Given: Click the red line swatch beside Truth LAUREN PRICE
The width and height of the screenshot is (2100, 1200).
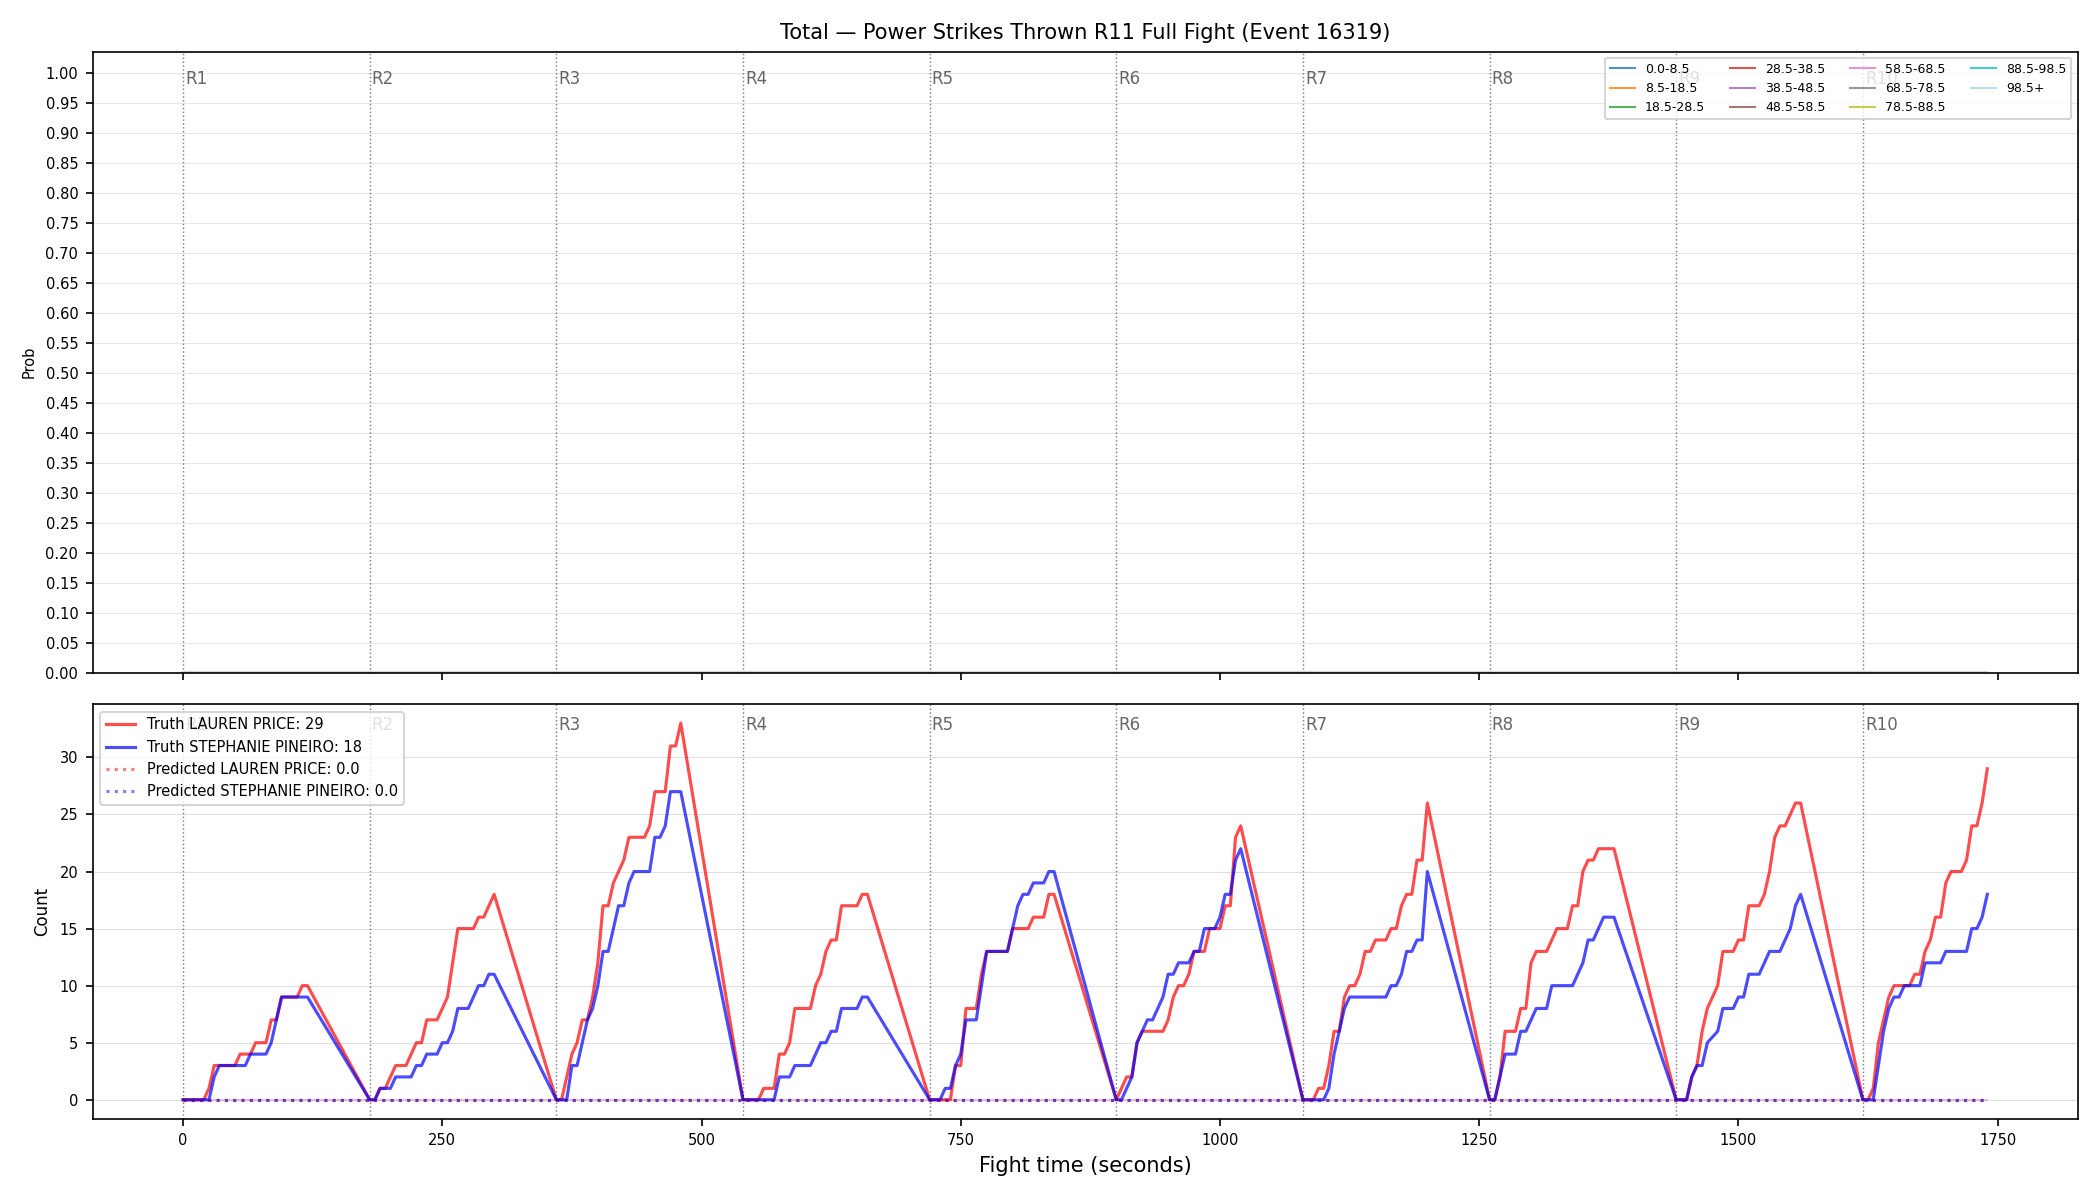Looking at the screenshot, I should click(x=121, y=724).
